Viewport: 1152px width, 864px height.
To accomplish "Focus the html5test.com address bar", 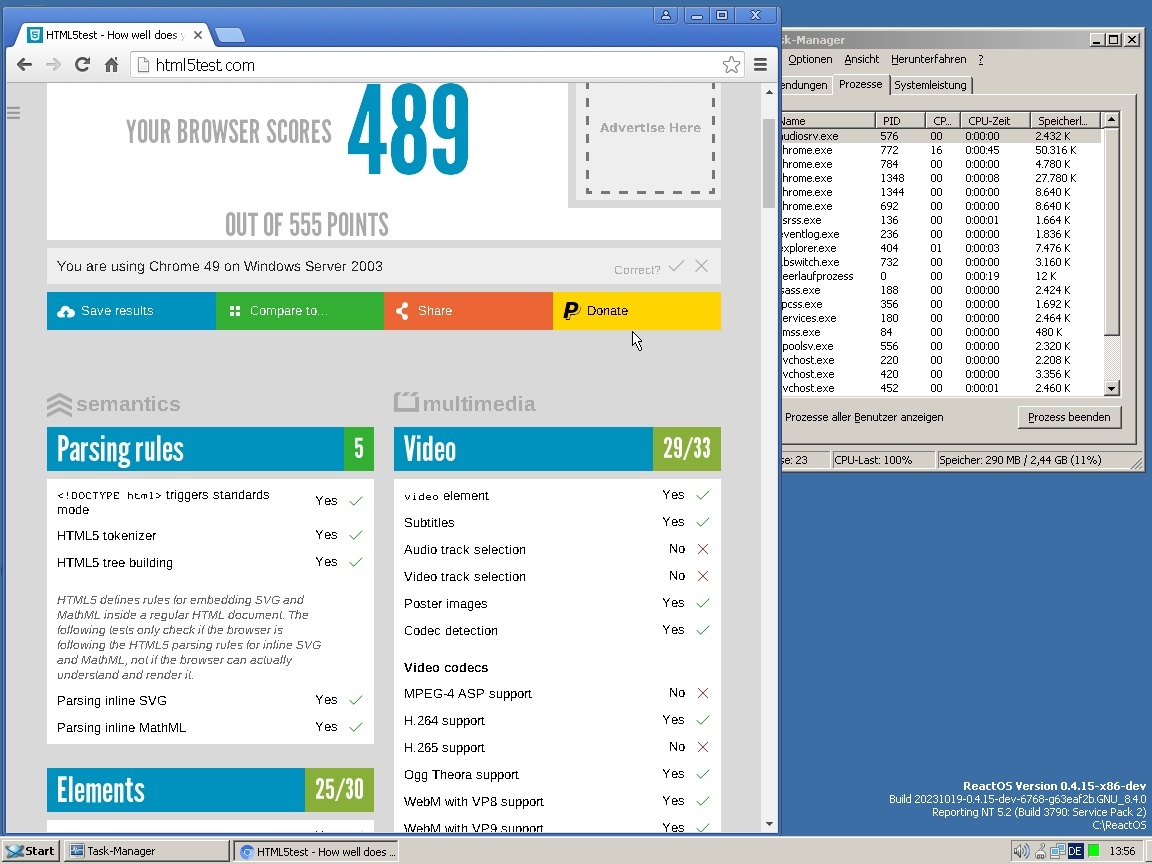I will [436, 65].
